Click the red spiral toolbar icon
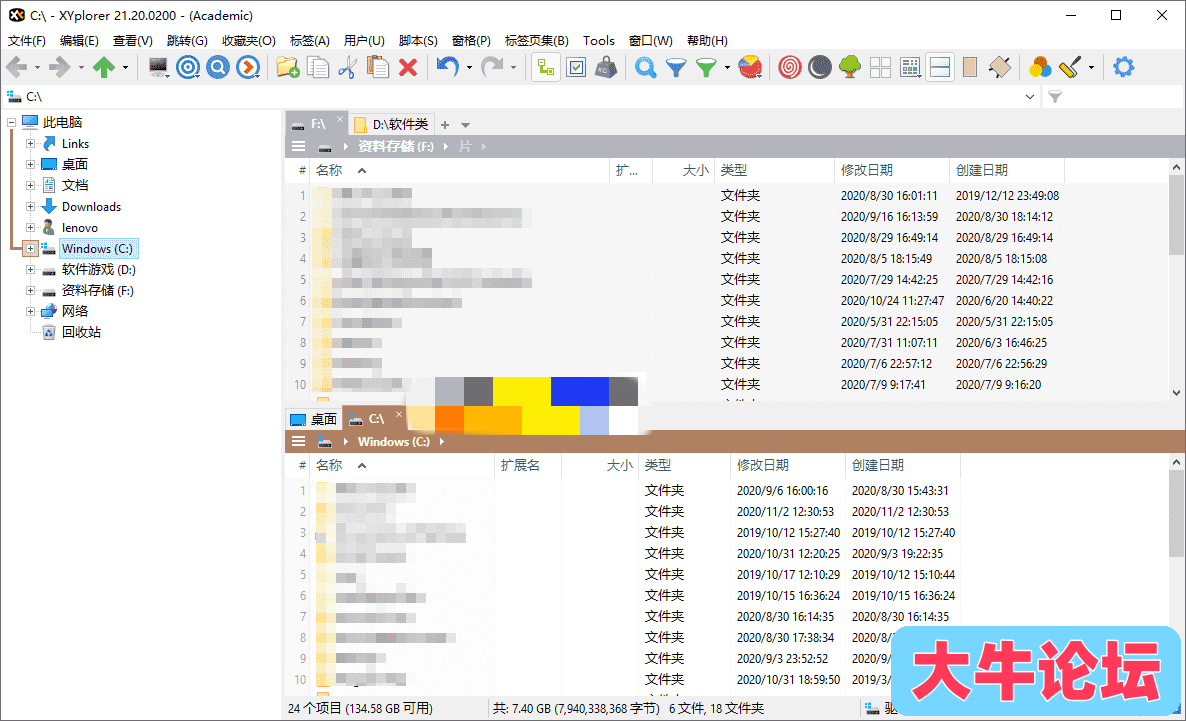The height and width of the screenshot is (721, 1186). coord(790,67)
